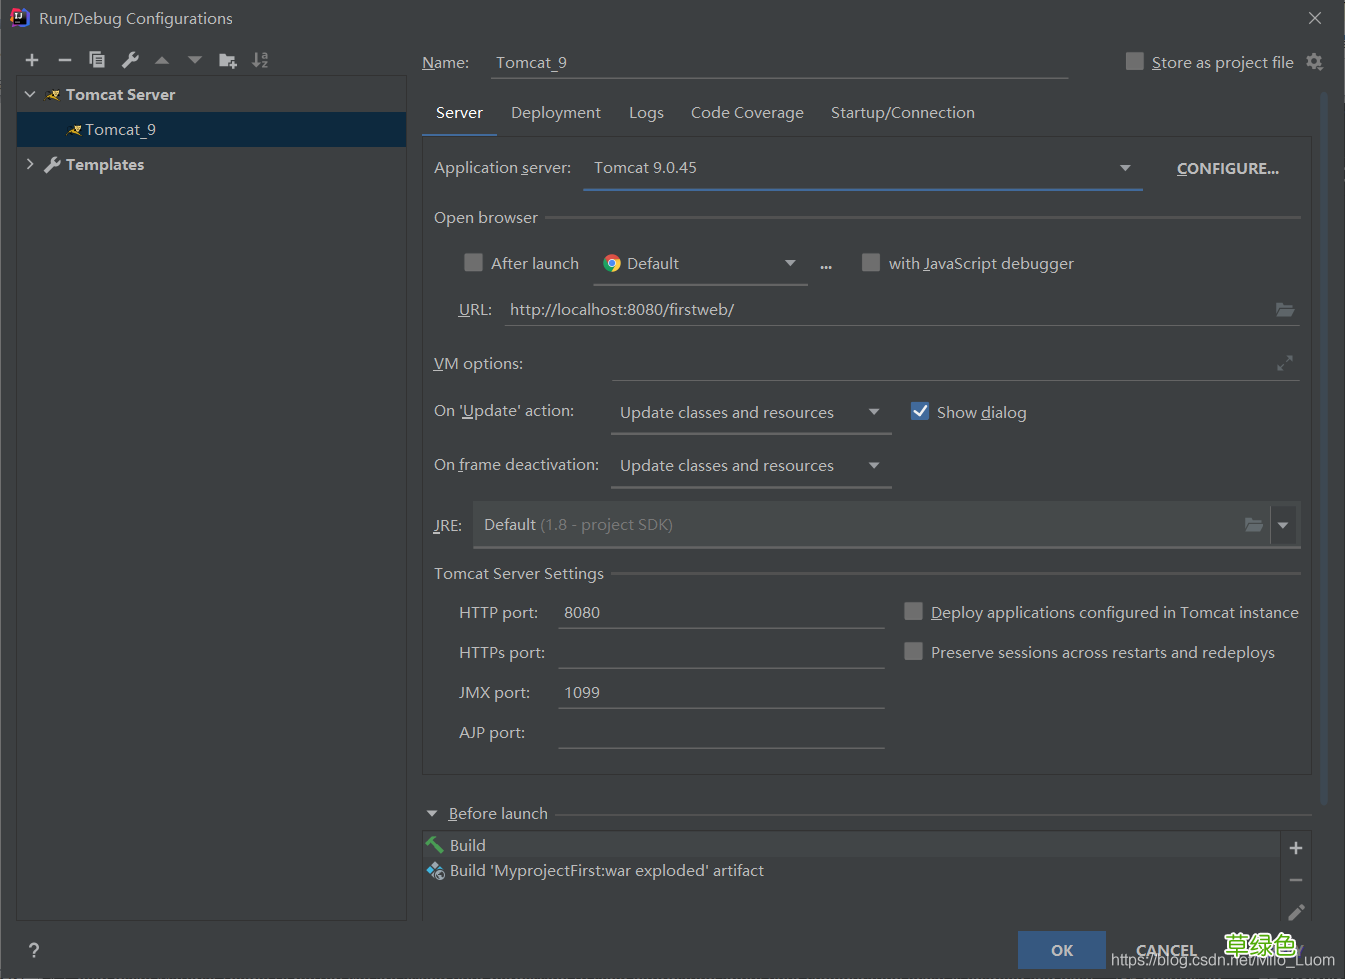The width and height of the screenshot is (1345, 979).
Task: Switch to the Deployment tab
Action: coord(555,113)
